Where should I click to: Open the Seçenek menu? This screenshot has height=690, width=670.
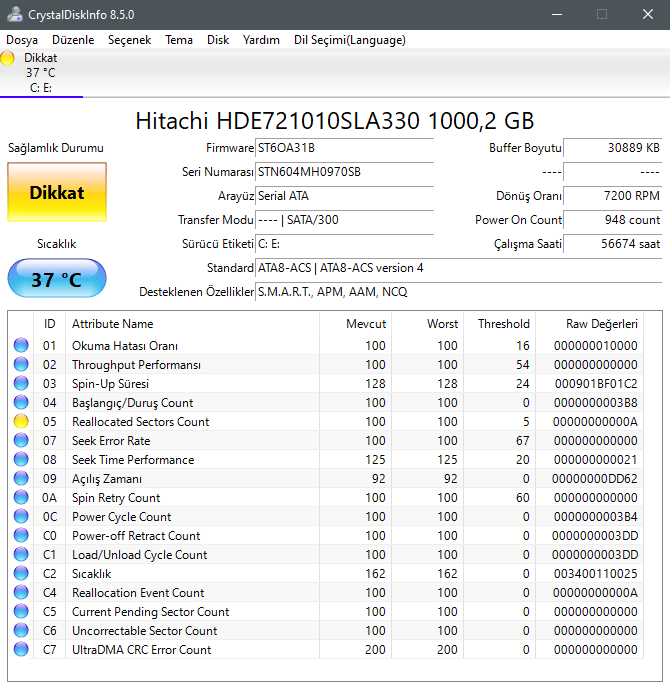tap(129, 40)
